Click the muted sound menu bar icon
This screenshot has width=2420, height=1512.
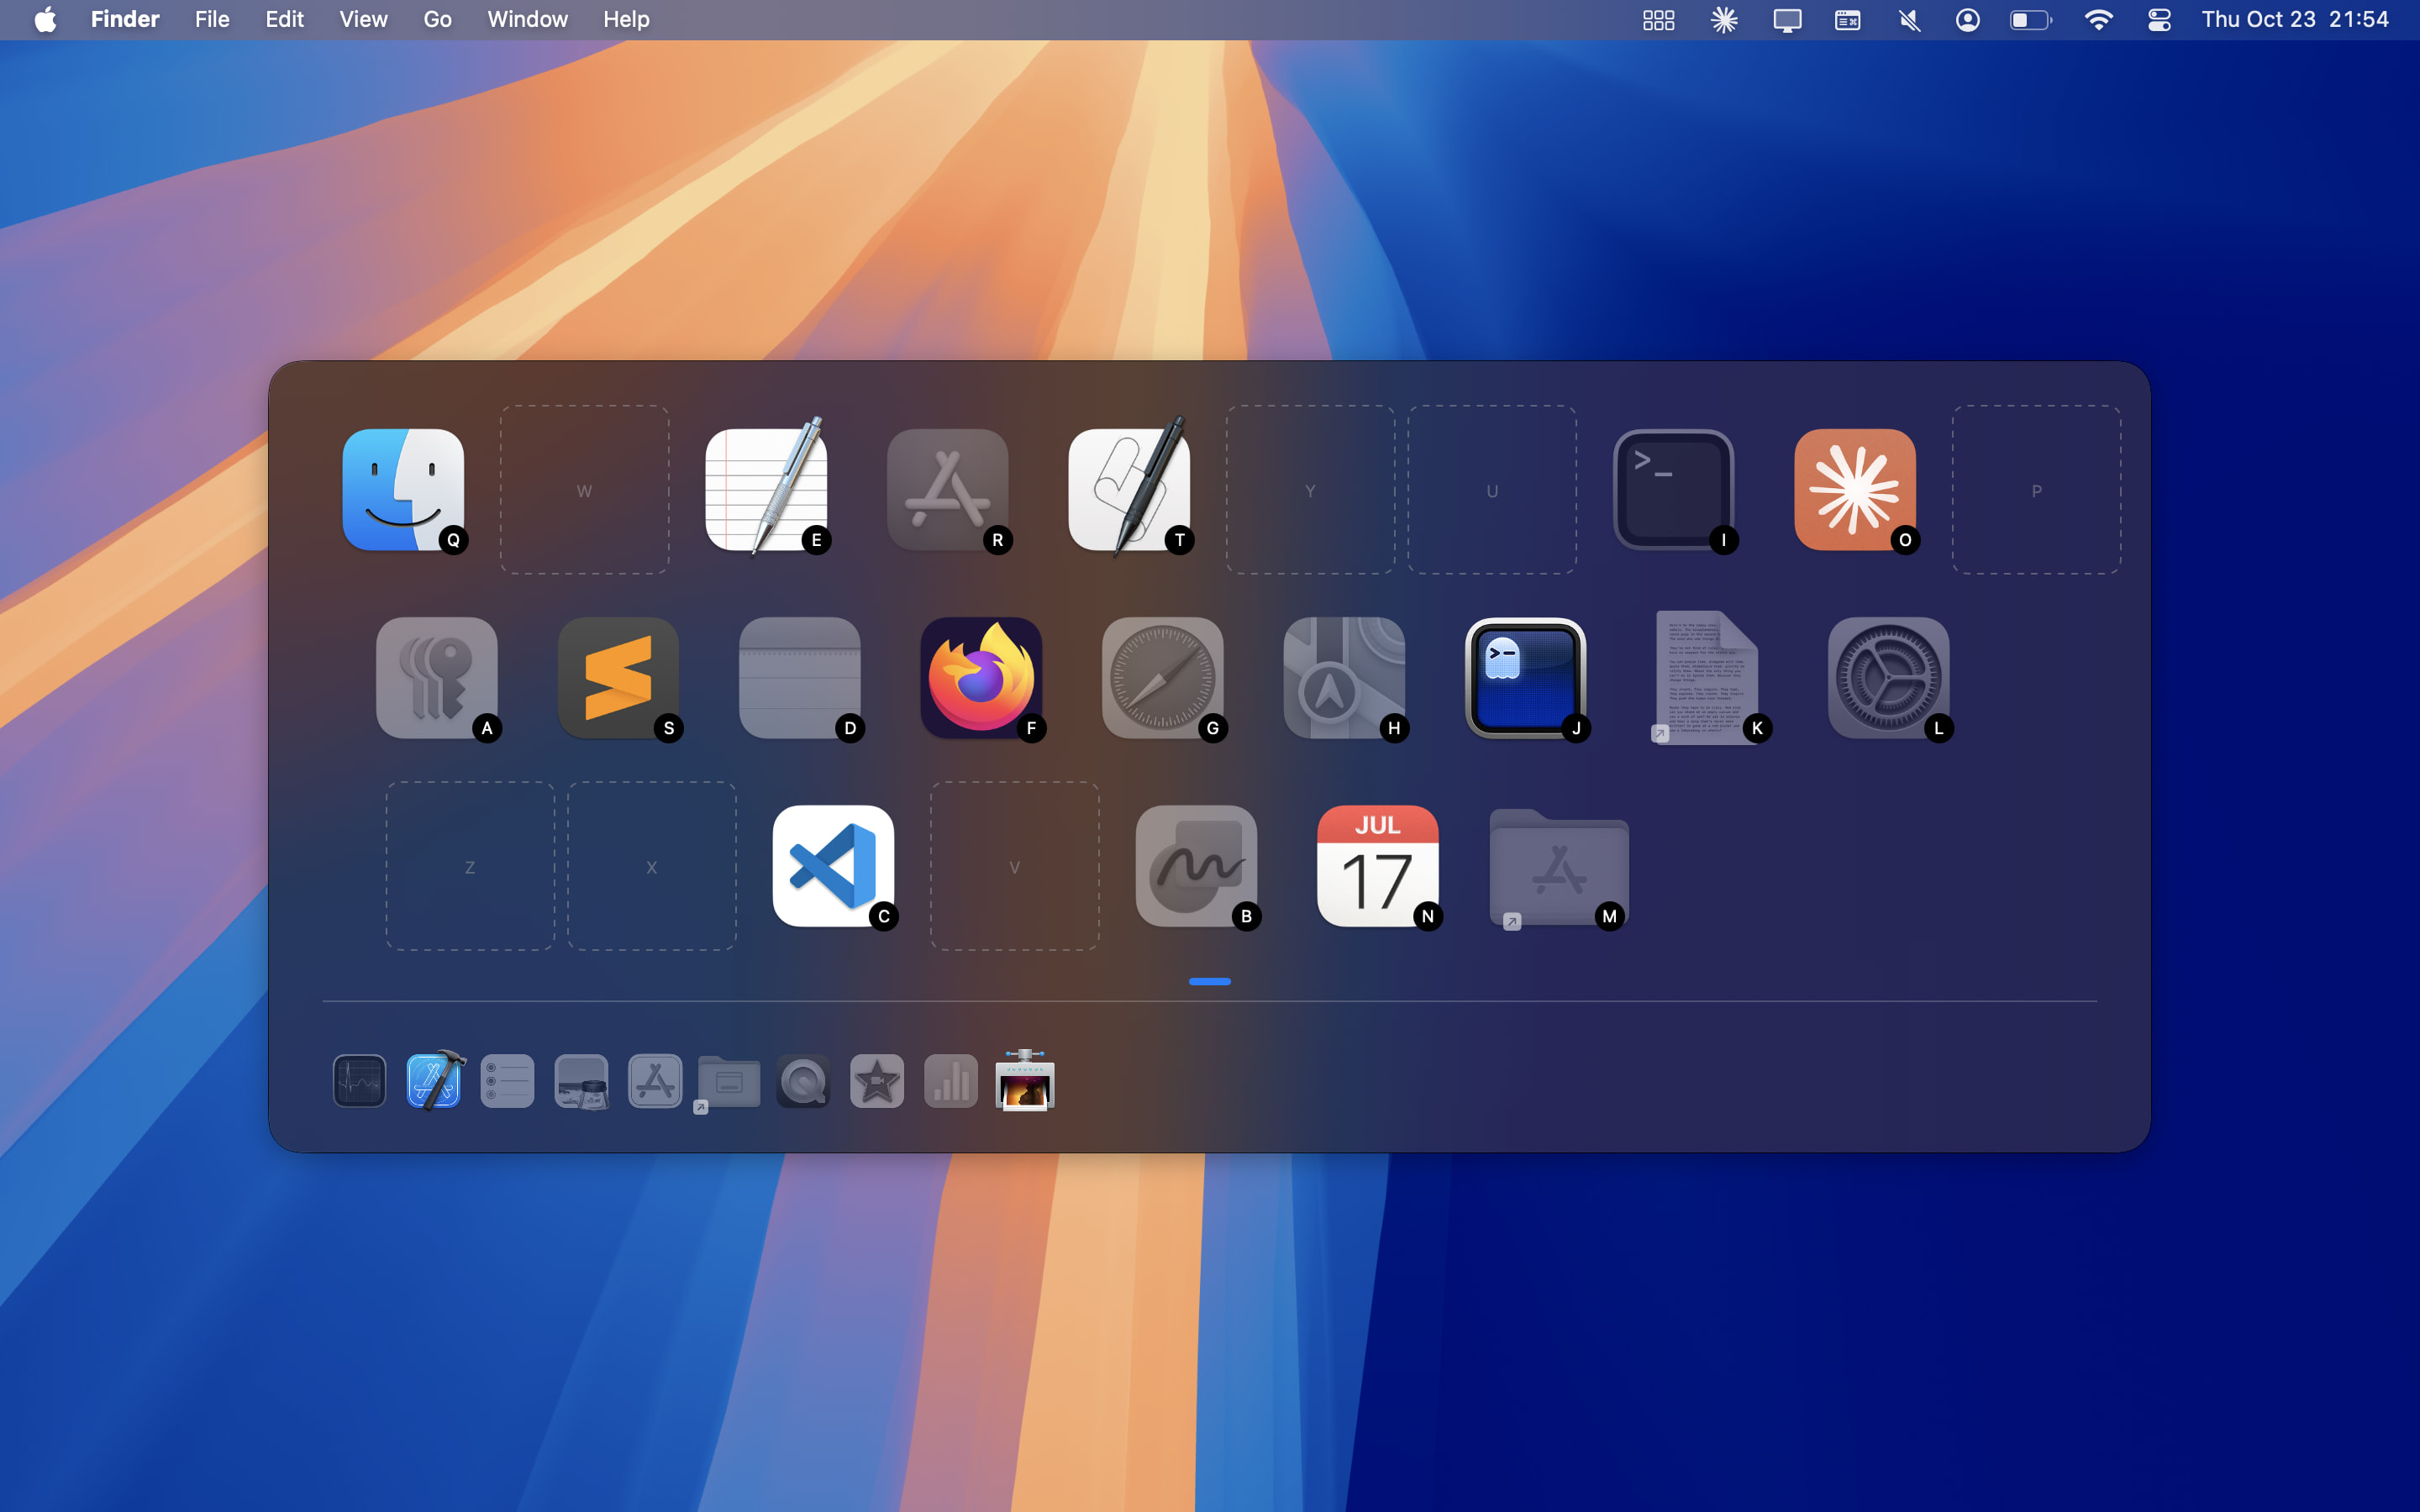[x=1908, y=20]
